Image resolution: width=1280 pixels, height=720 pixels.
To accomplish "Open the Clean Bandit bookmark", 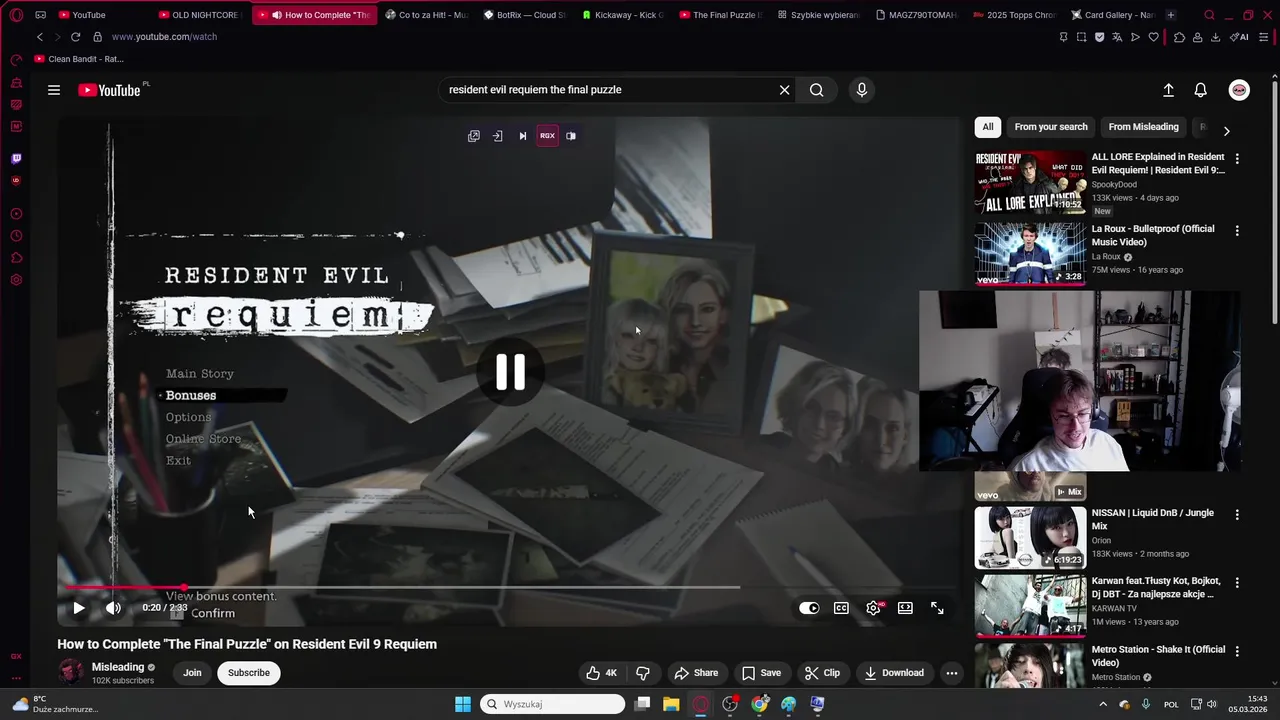I will click(79, 59).
